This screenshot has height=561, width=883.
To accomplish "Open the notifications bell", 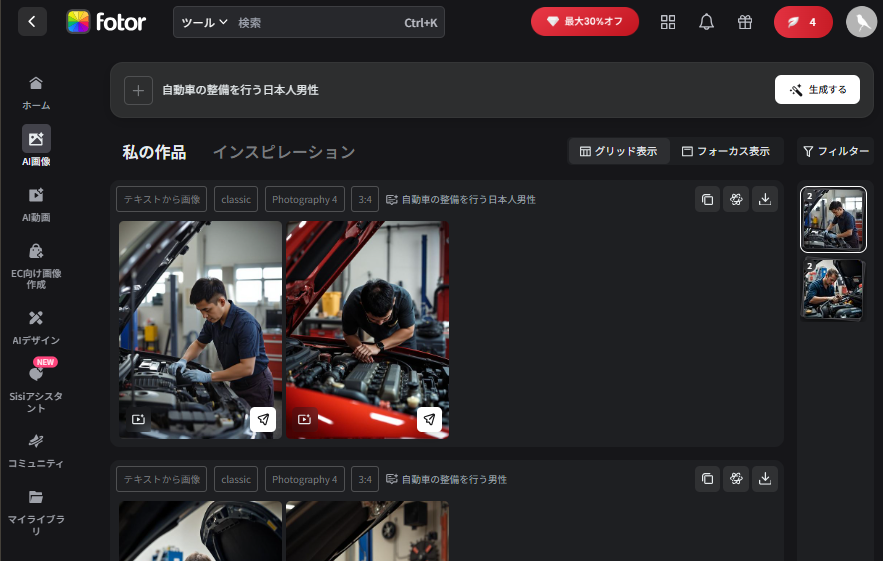I will click(x=706, y=22).
